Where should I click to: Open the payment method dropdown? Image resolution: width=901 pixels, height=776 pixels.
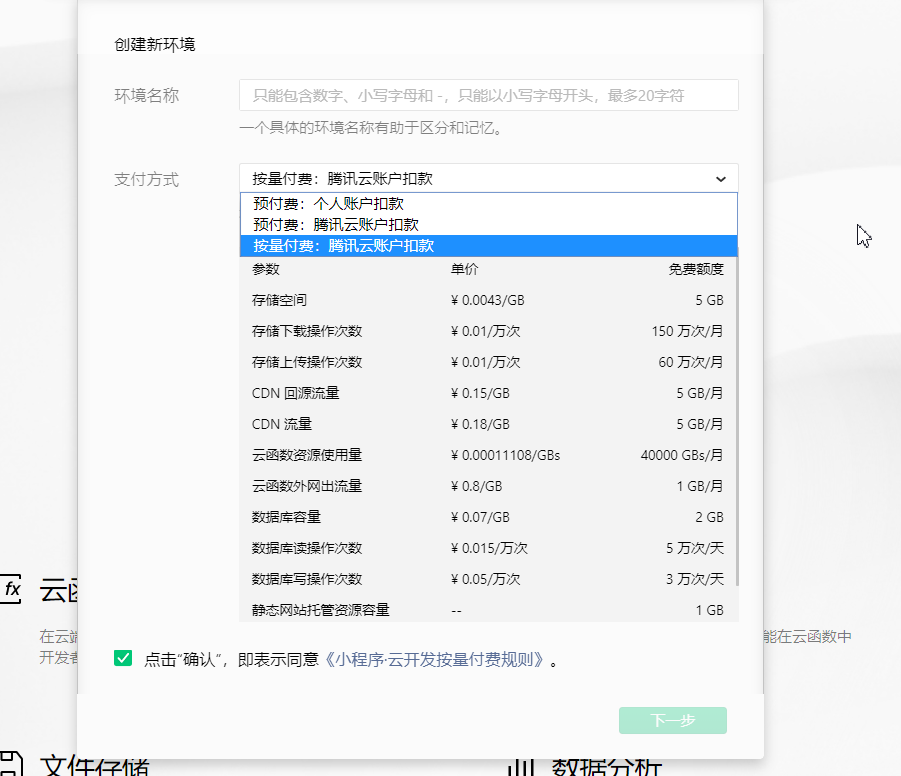pos(488,179)
